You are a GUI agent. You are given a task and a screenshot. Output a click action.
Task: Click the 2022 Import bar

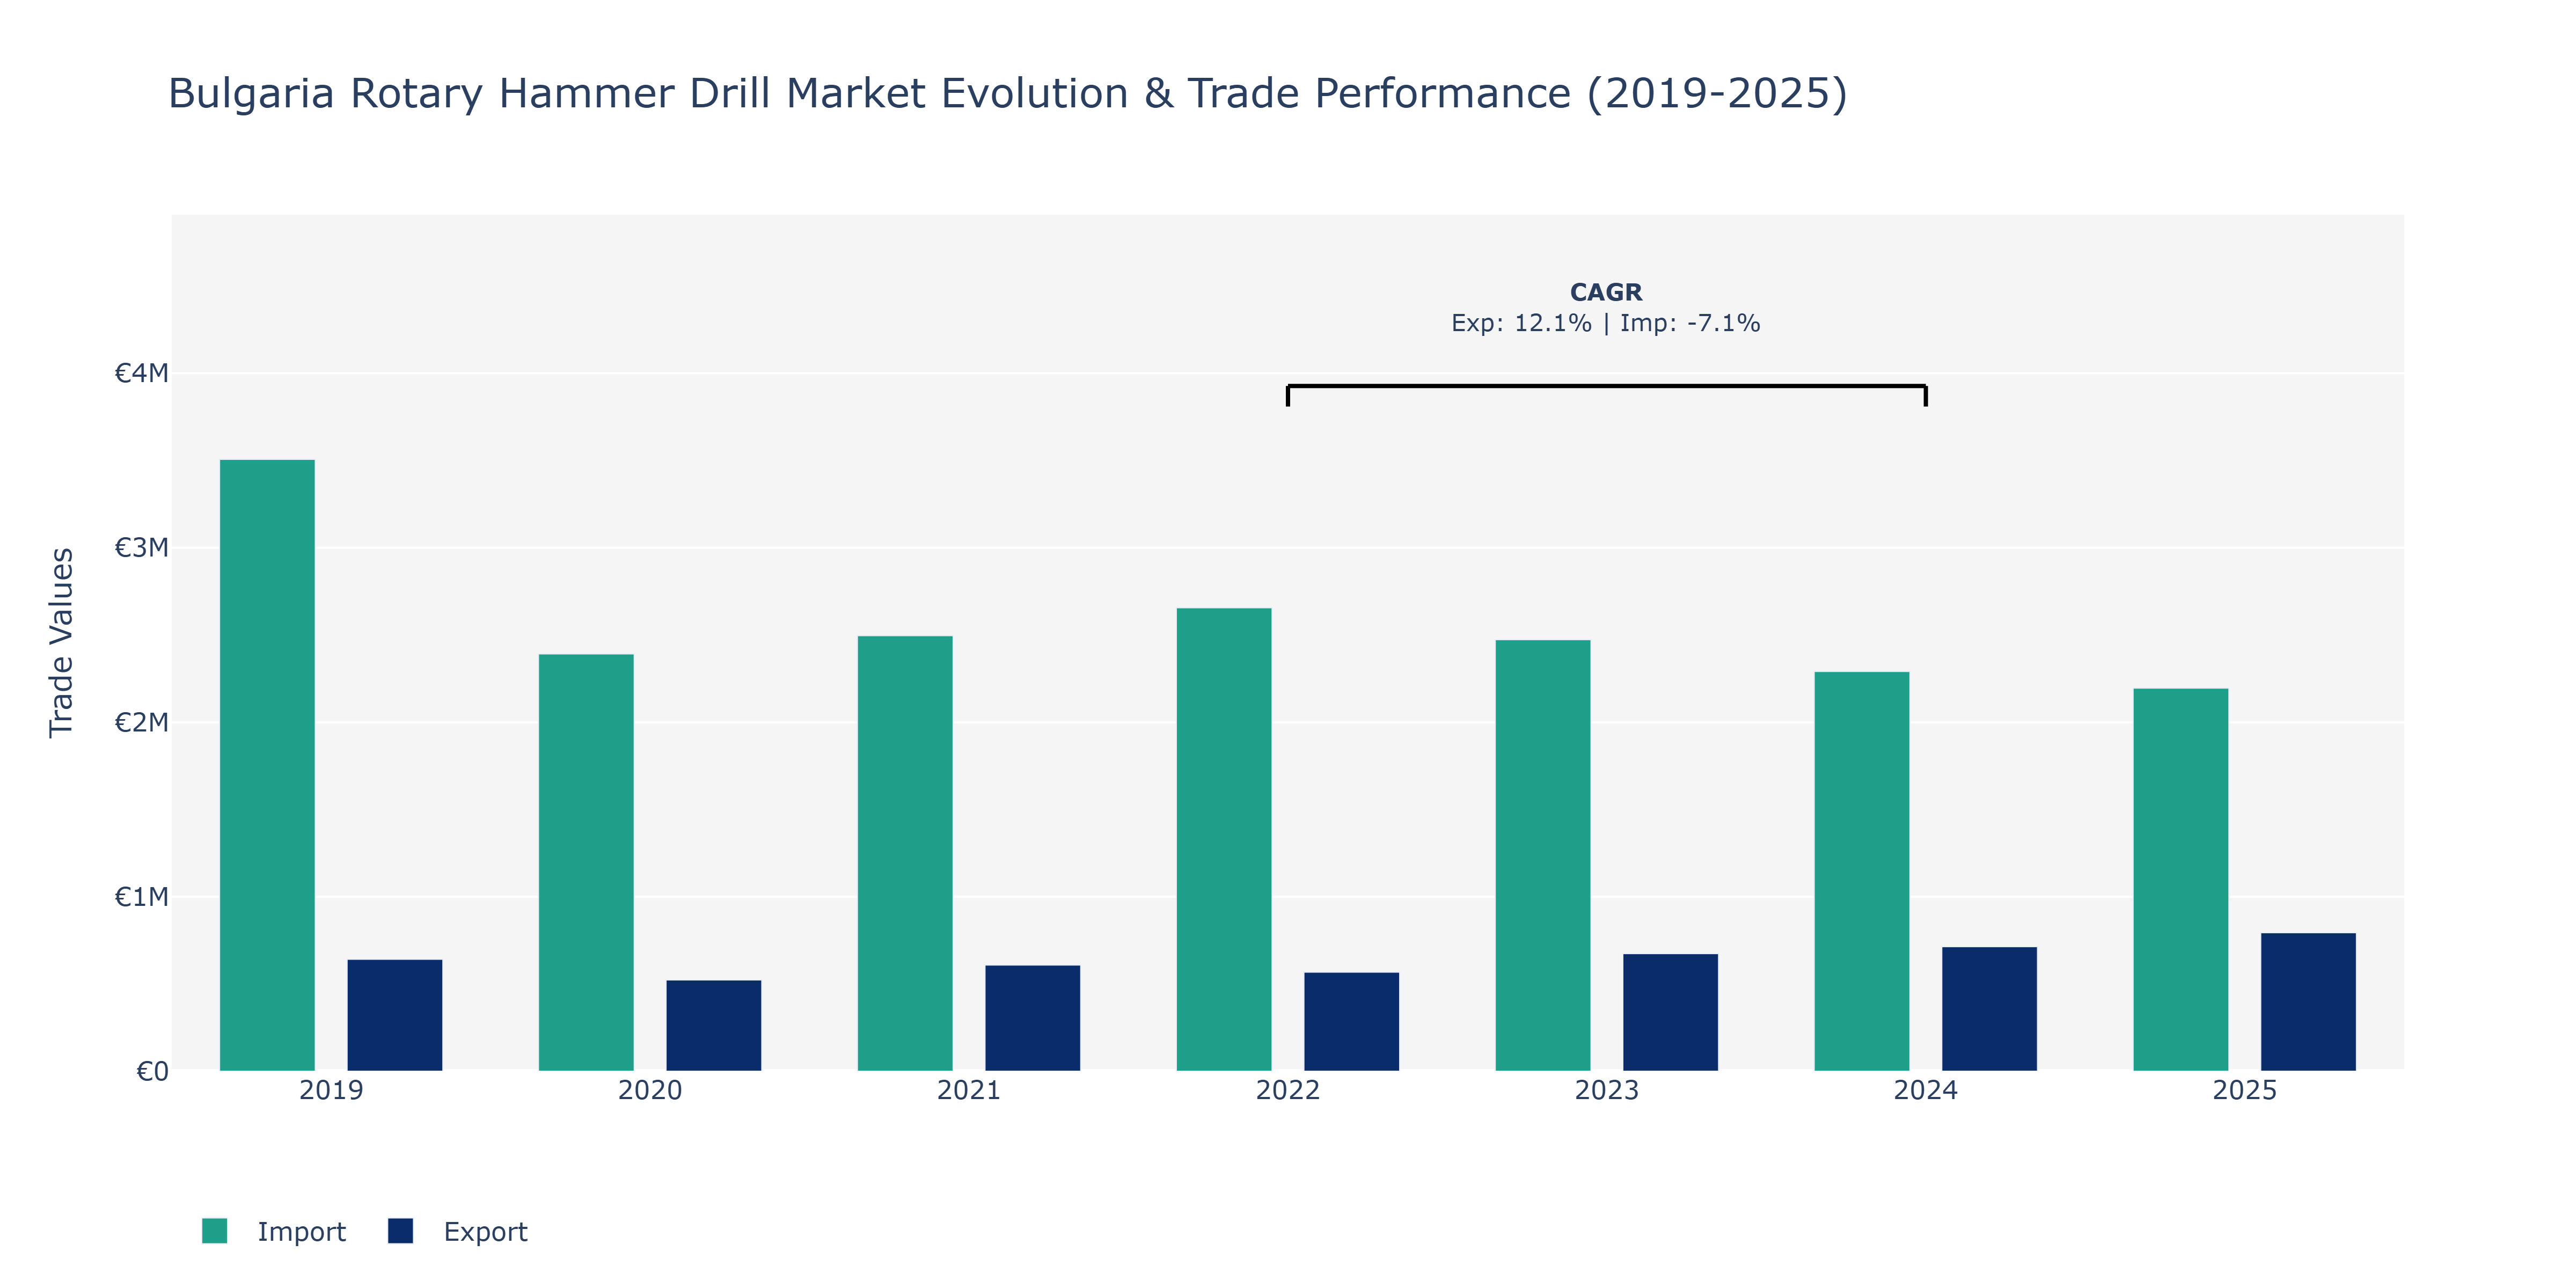1224,839
